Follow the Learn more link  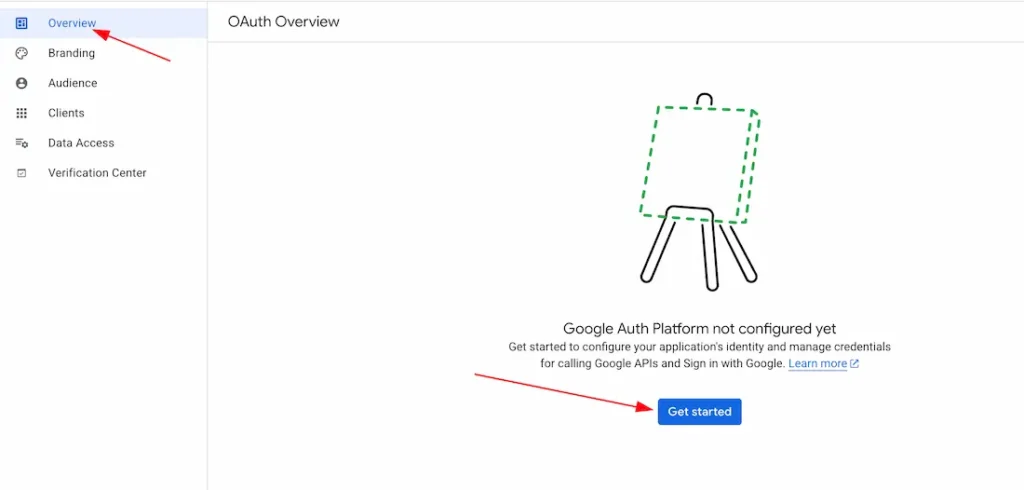pyautogui.click(x=817, y=364)
